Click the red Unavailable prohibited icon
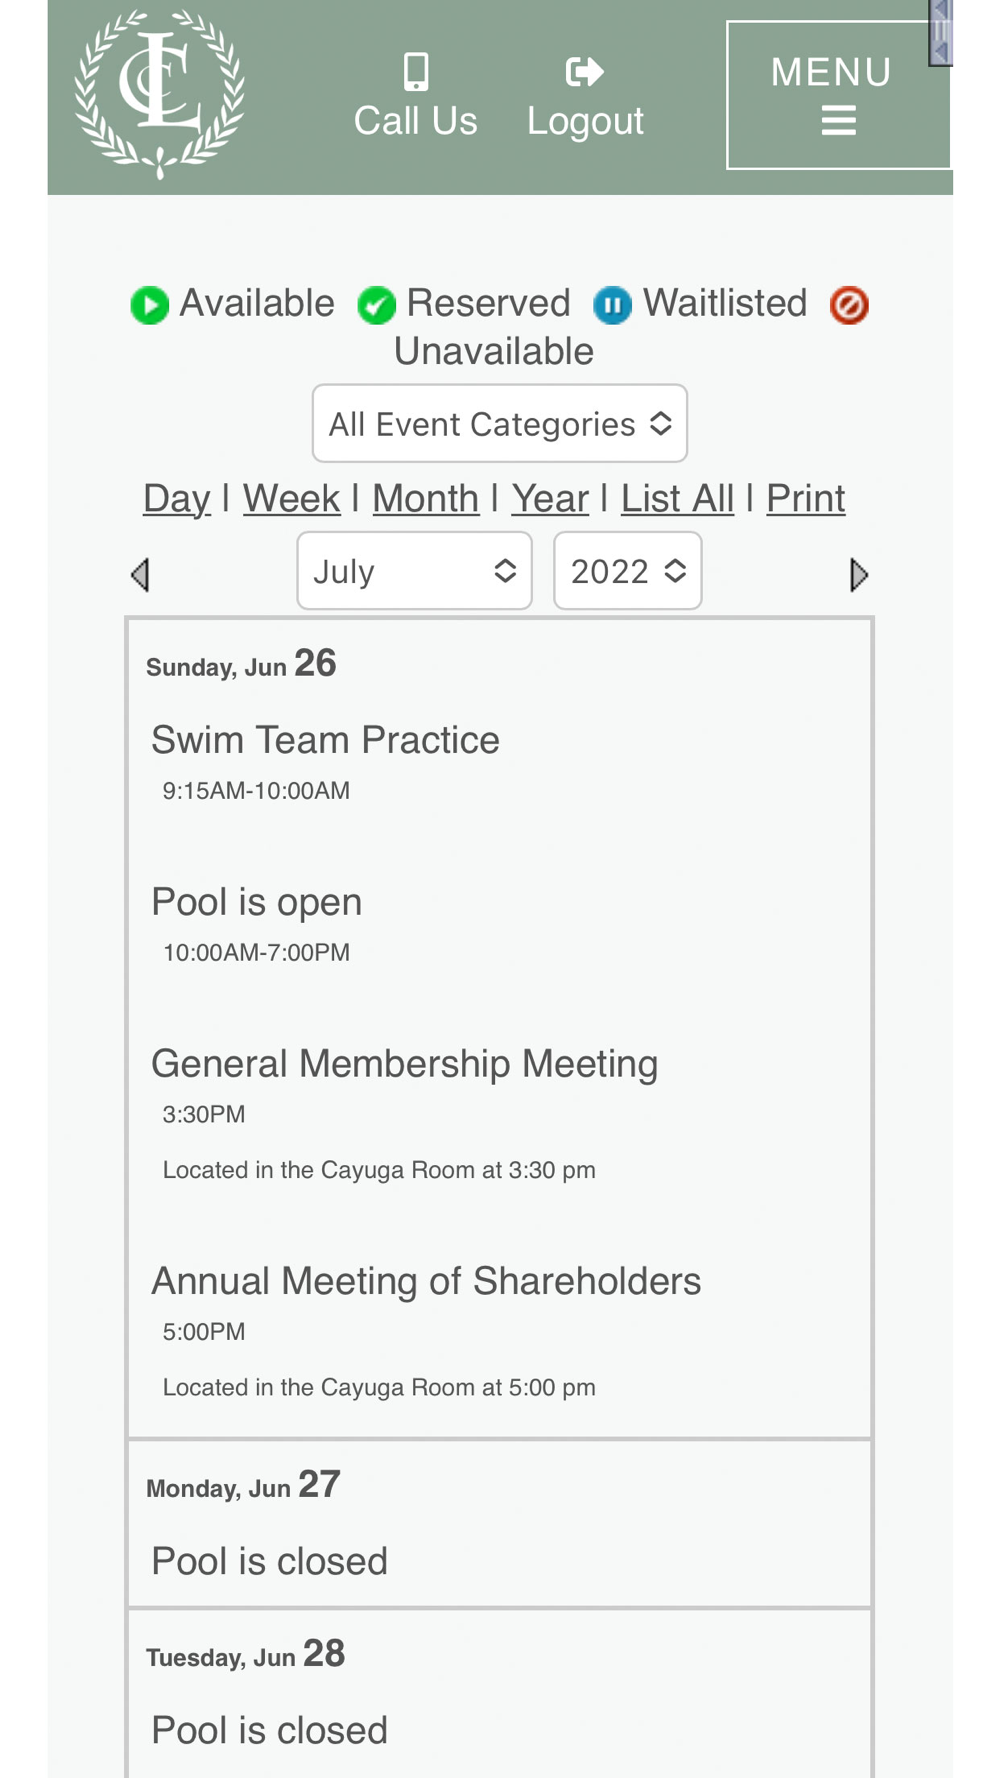1000x1778 pixels. point(849,305)
